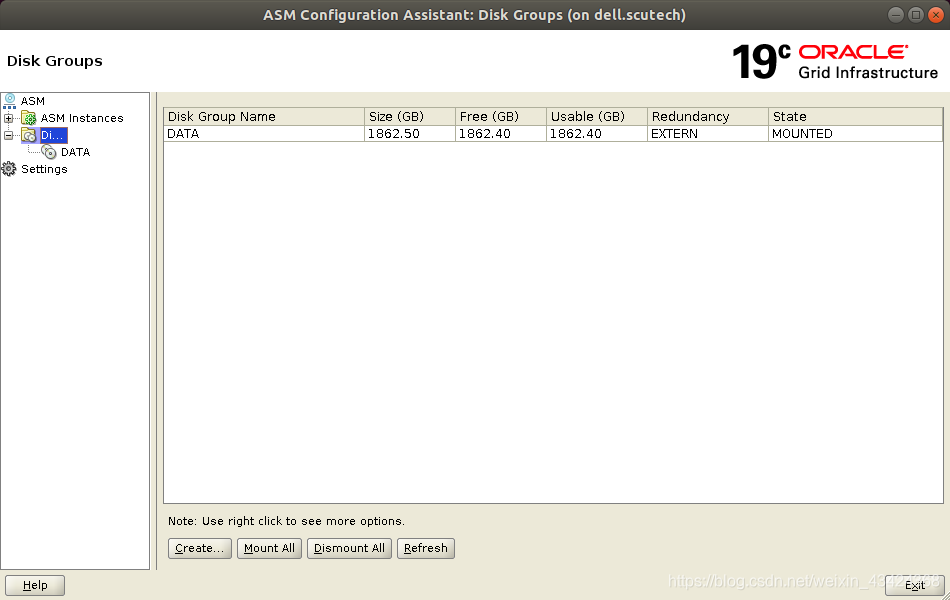The width and height of the screenshot is (950, 600).
Task: Select DATA under Disk Groups tree
Action: 76,152
